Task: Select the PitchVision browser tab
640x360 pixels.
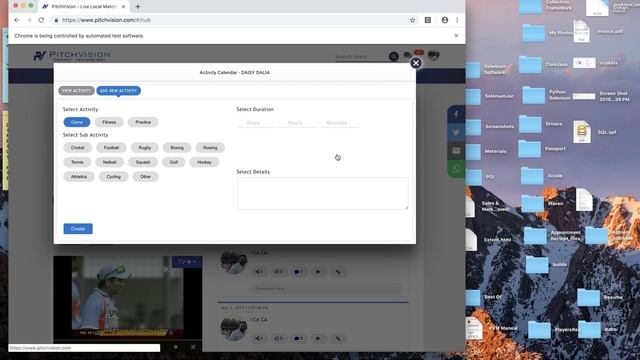Action: 84,7
